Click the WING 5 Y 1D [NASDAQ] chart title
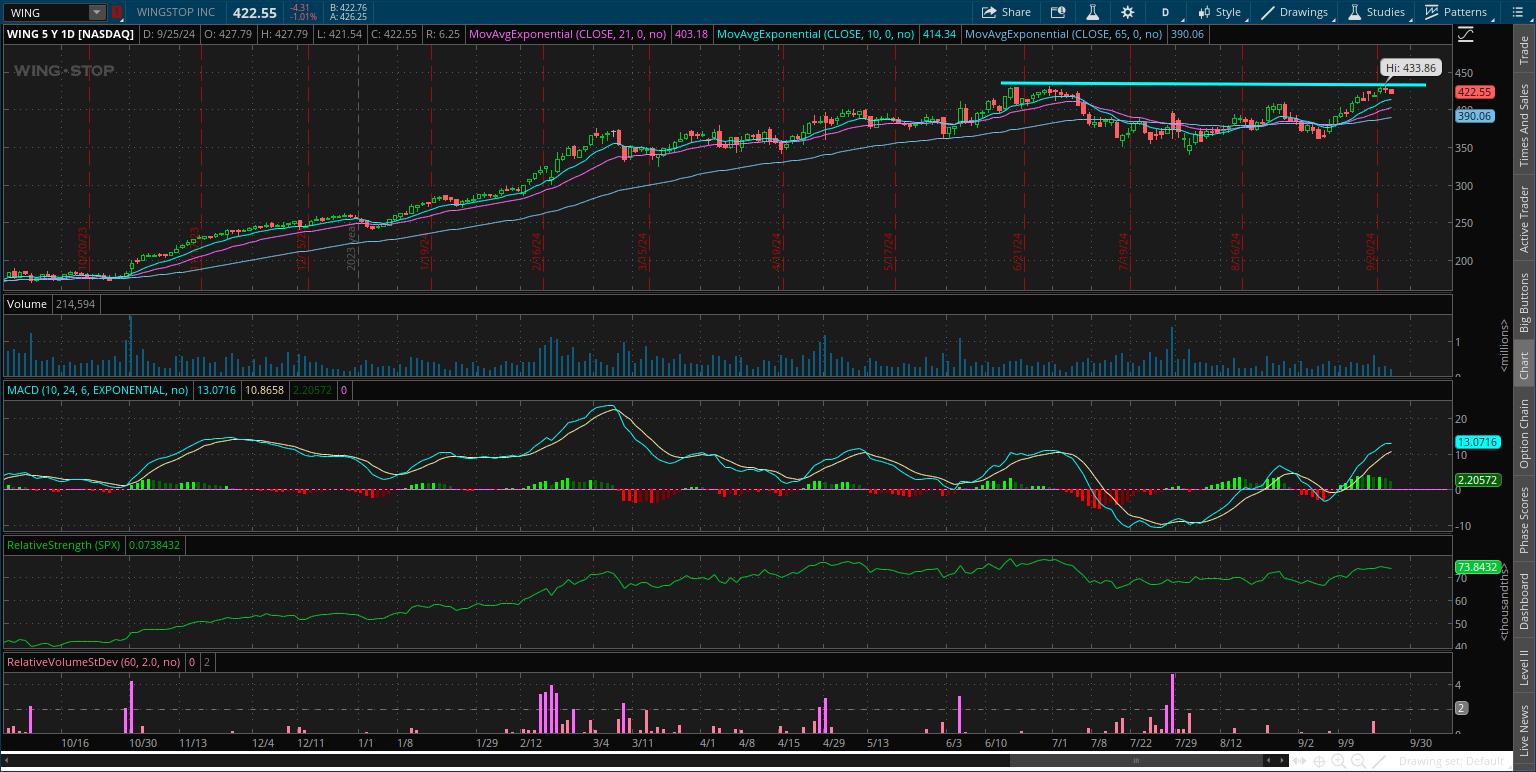Screen dimensions: 1536x772 [70, 34]
